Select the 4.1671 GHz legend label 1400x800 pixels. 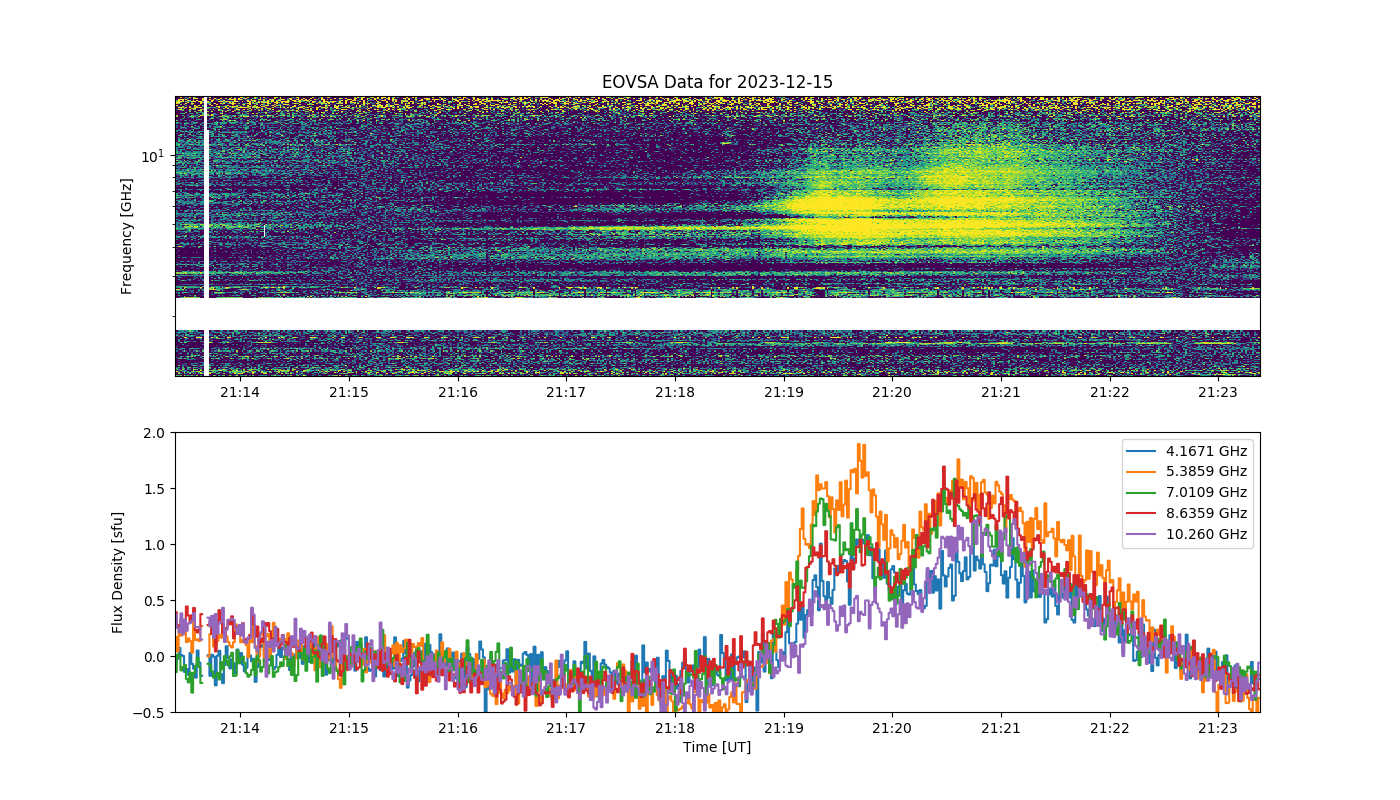tap(1207, 451)
